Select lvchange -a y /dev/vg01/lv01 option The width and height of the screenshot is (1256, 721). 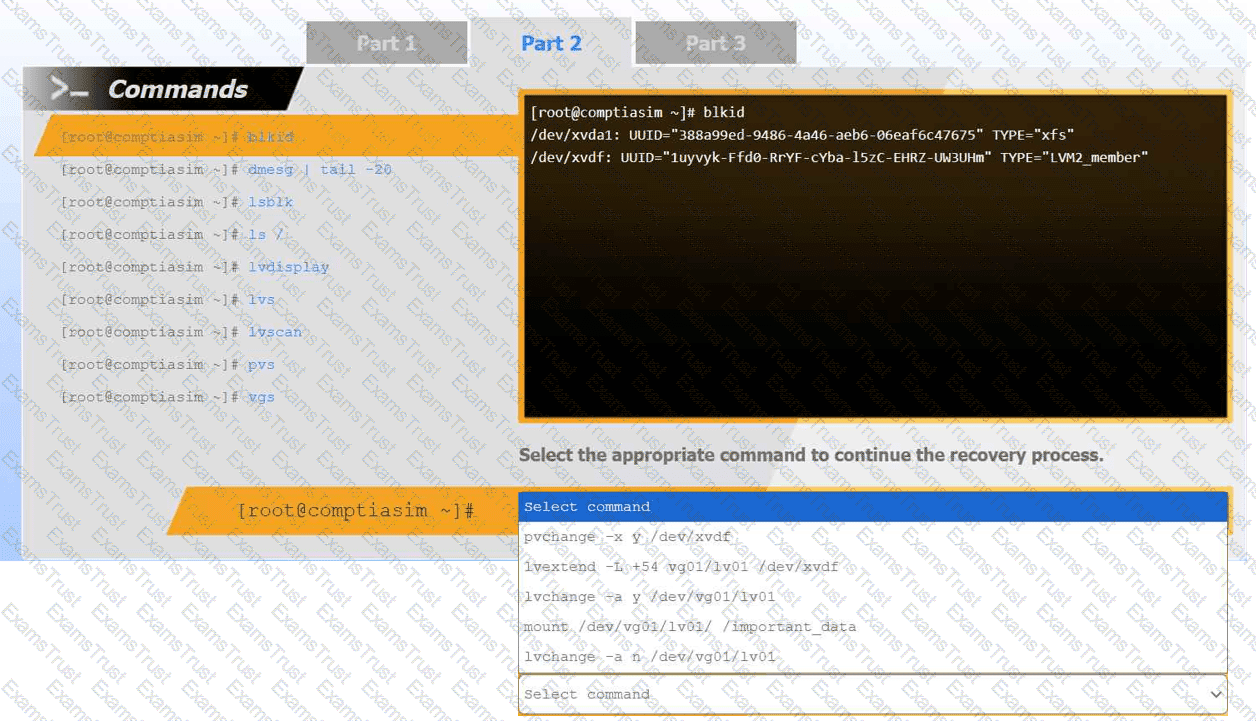[x=649, y=597]
